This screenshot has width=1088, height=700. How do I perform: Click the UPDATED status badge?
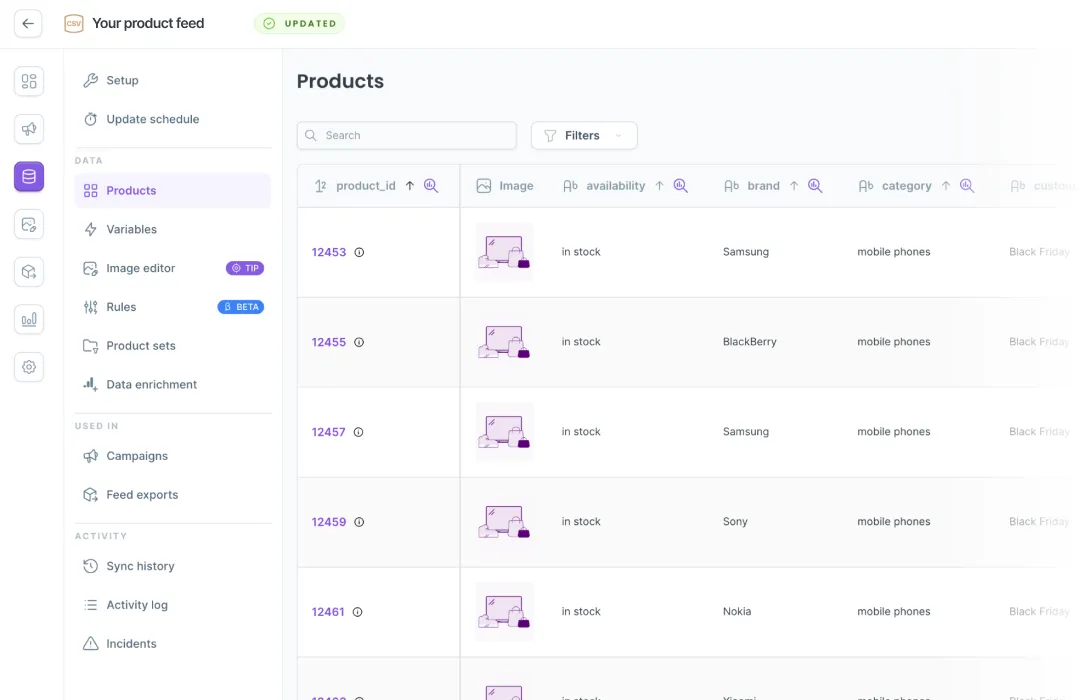[x=300, y=24]
